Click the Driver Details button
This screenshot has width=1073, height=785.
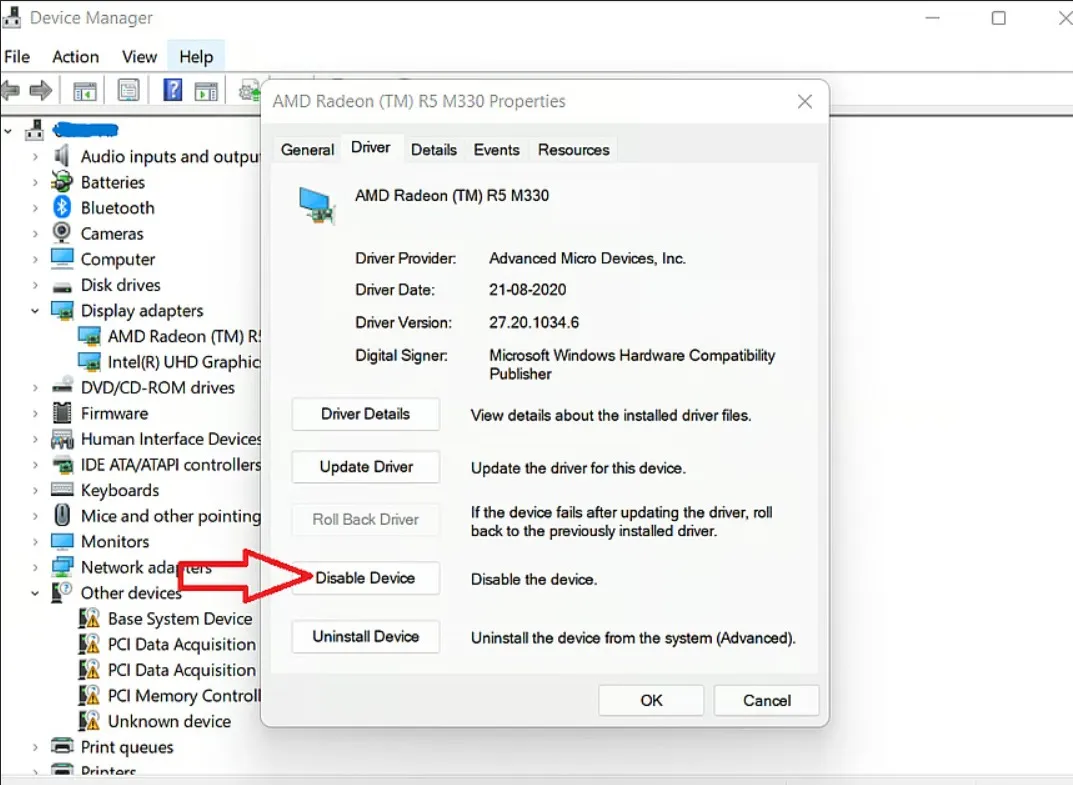(x=365, y=414)
